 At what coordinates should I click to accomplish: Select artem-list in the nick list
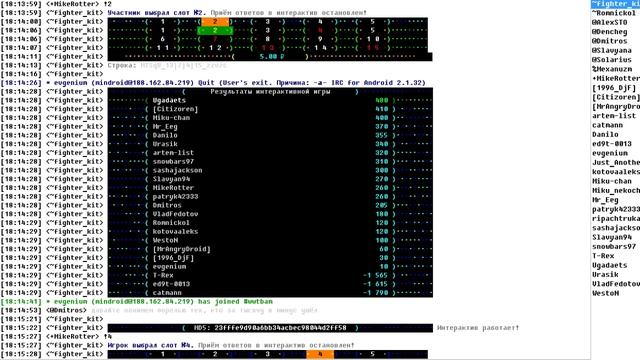(x=614, y=116)
